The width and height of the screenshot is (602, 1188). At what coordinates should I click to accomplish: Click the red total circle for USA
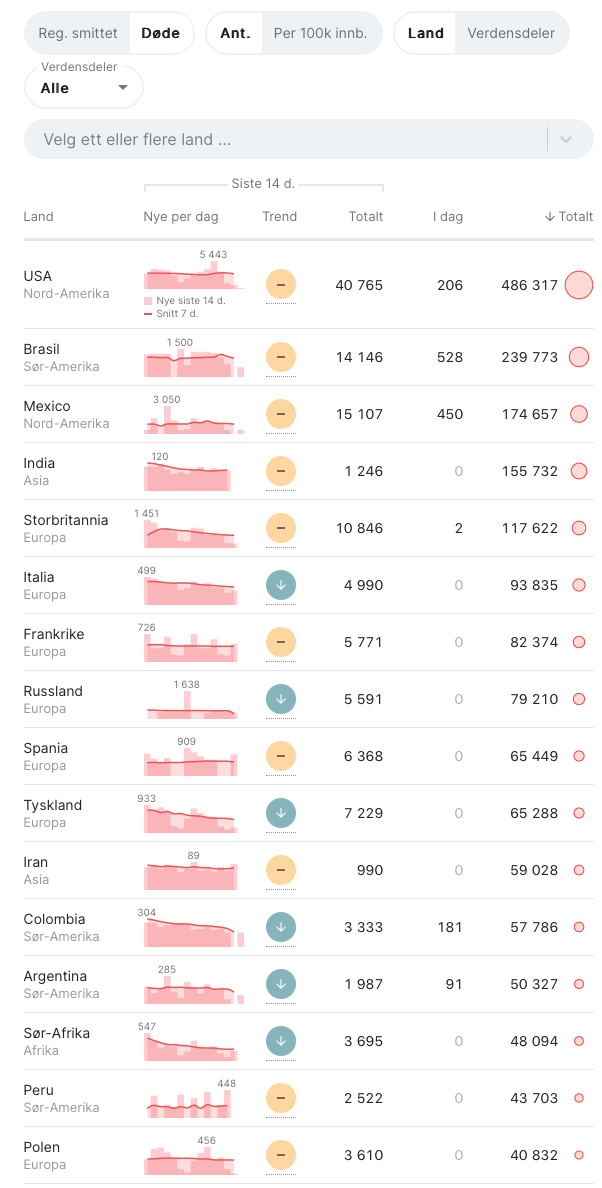point(579,285)
